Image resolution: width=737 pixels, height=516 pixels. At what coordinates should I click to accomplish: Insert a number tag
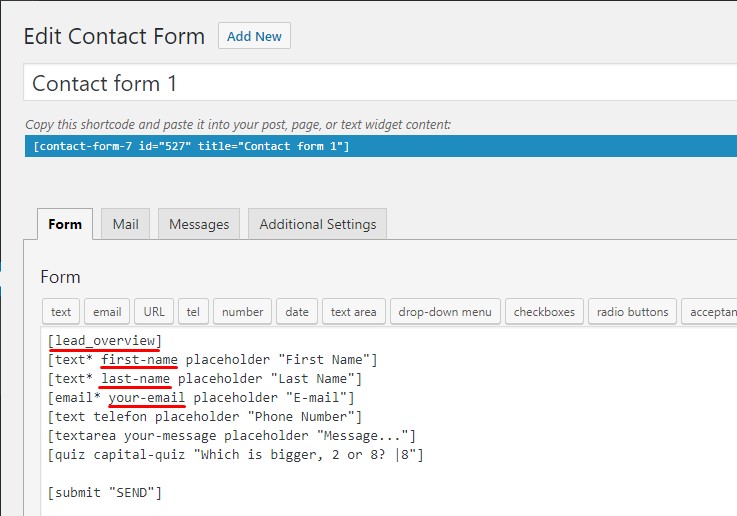243,312
